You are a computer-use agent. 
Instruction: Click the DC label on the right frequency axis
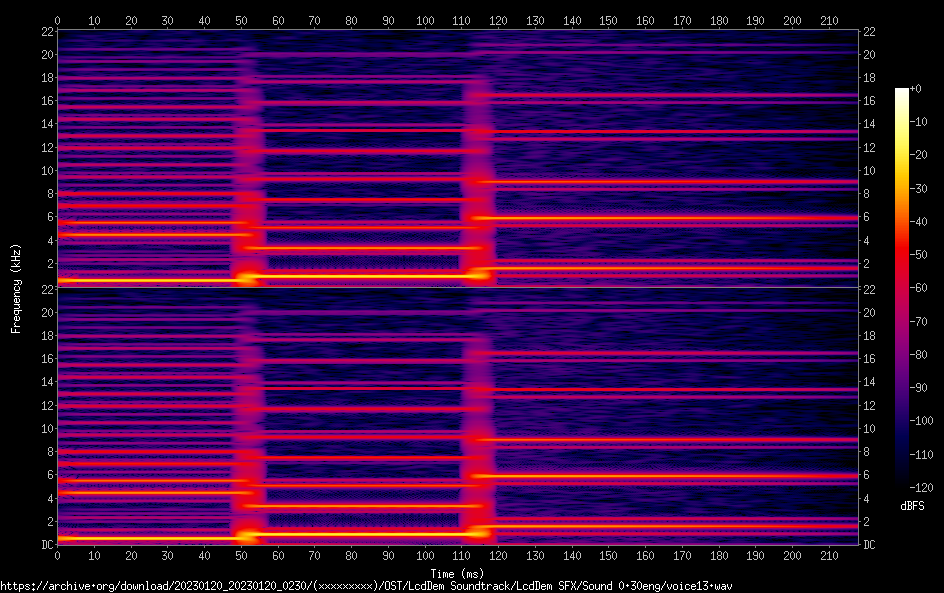869,544
